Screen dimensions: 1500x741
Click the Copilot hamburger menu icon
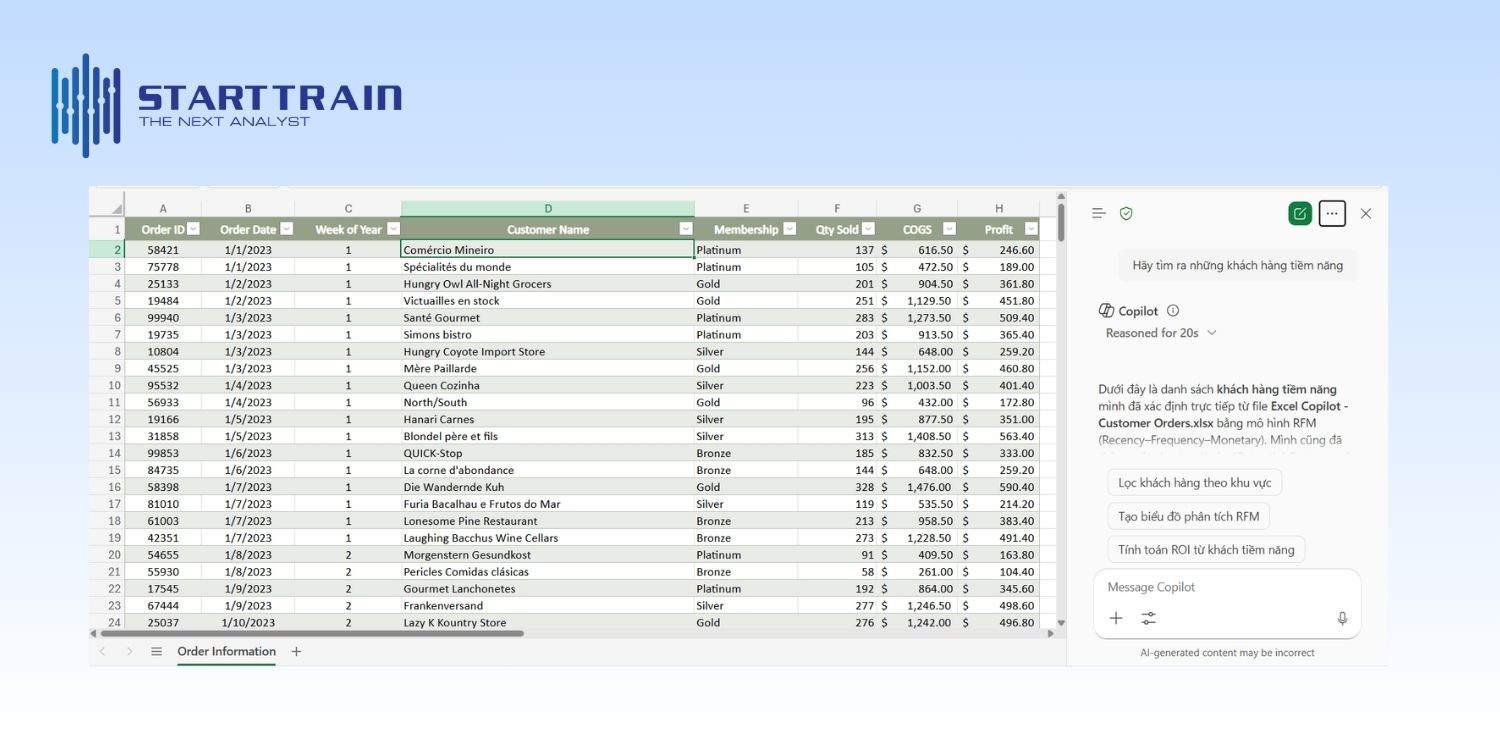click(x=1099, y=213)
